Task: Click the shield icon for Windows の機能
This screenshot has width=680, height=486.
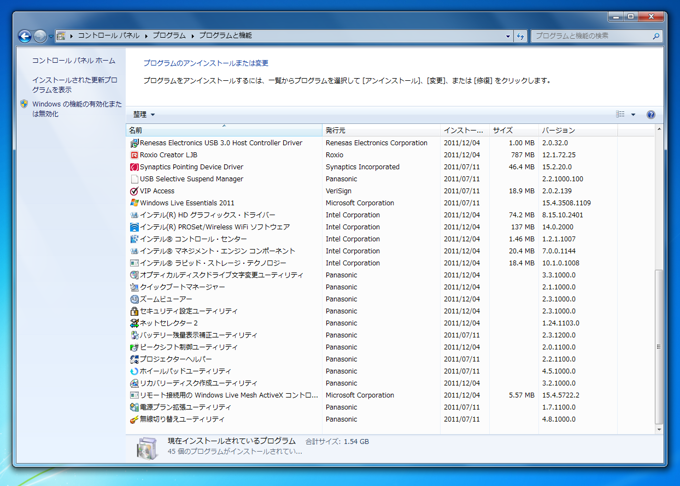Action: point(24,104)
